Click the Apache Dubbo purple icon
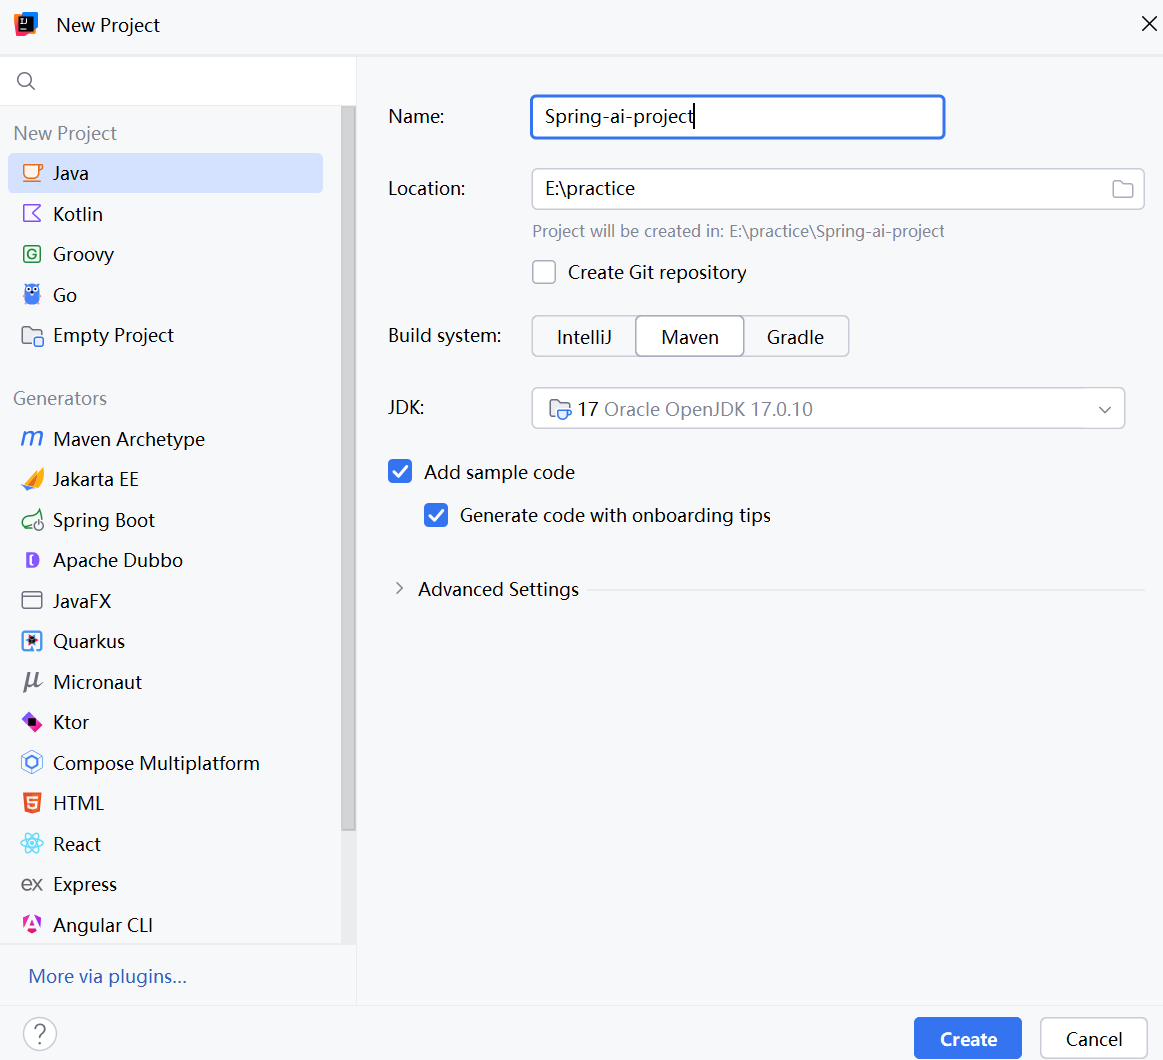The image size is (1163, 1060). click(x=32, y=560)
